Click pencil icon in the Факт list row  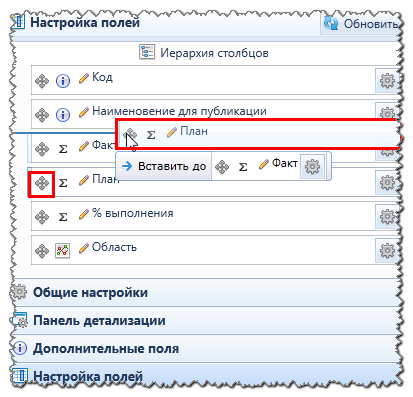point(84,146)
